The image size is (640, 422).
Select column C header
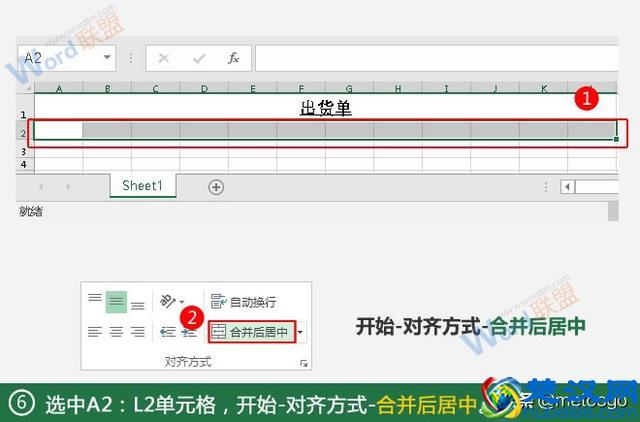tap(156, 88)
